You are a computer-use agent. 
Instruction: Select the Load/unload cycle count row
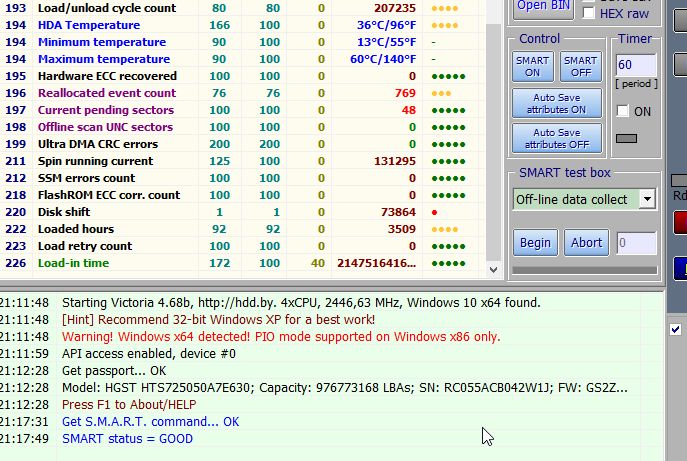241,8
